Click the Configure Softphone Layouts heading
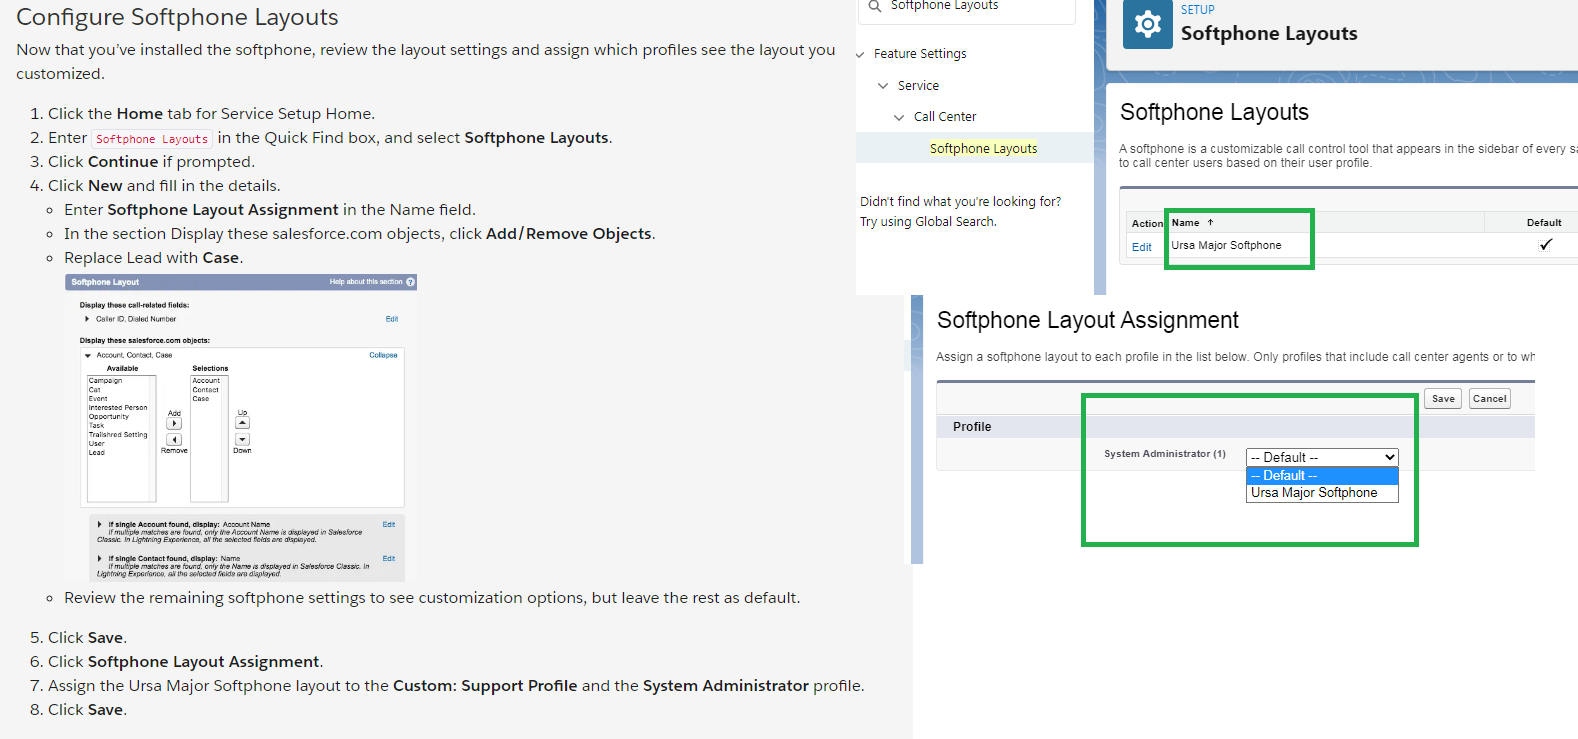Viewport: 1578px width, 739px height. 177,17
